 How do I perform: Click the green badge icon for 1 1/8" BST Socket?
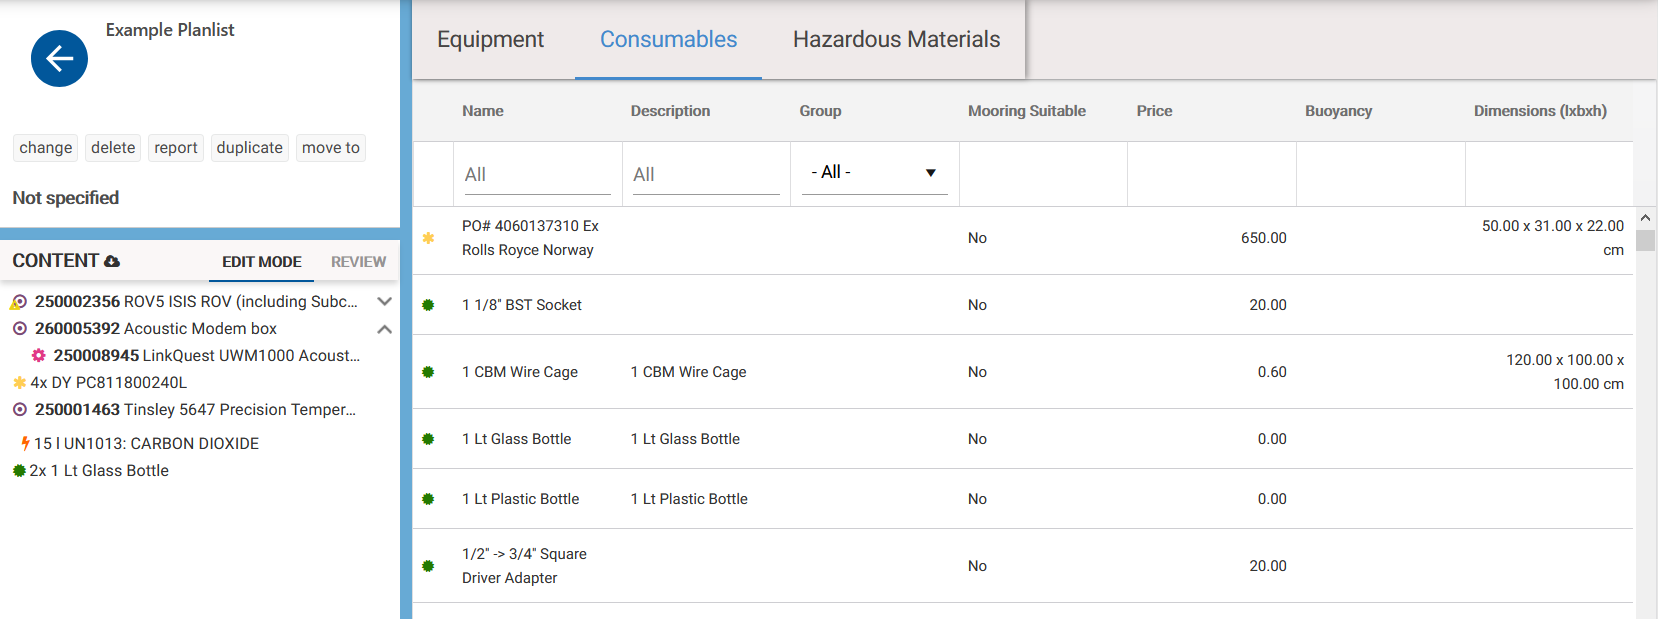tap(428, 305)
